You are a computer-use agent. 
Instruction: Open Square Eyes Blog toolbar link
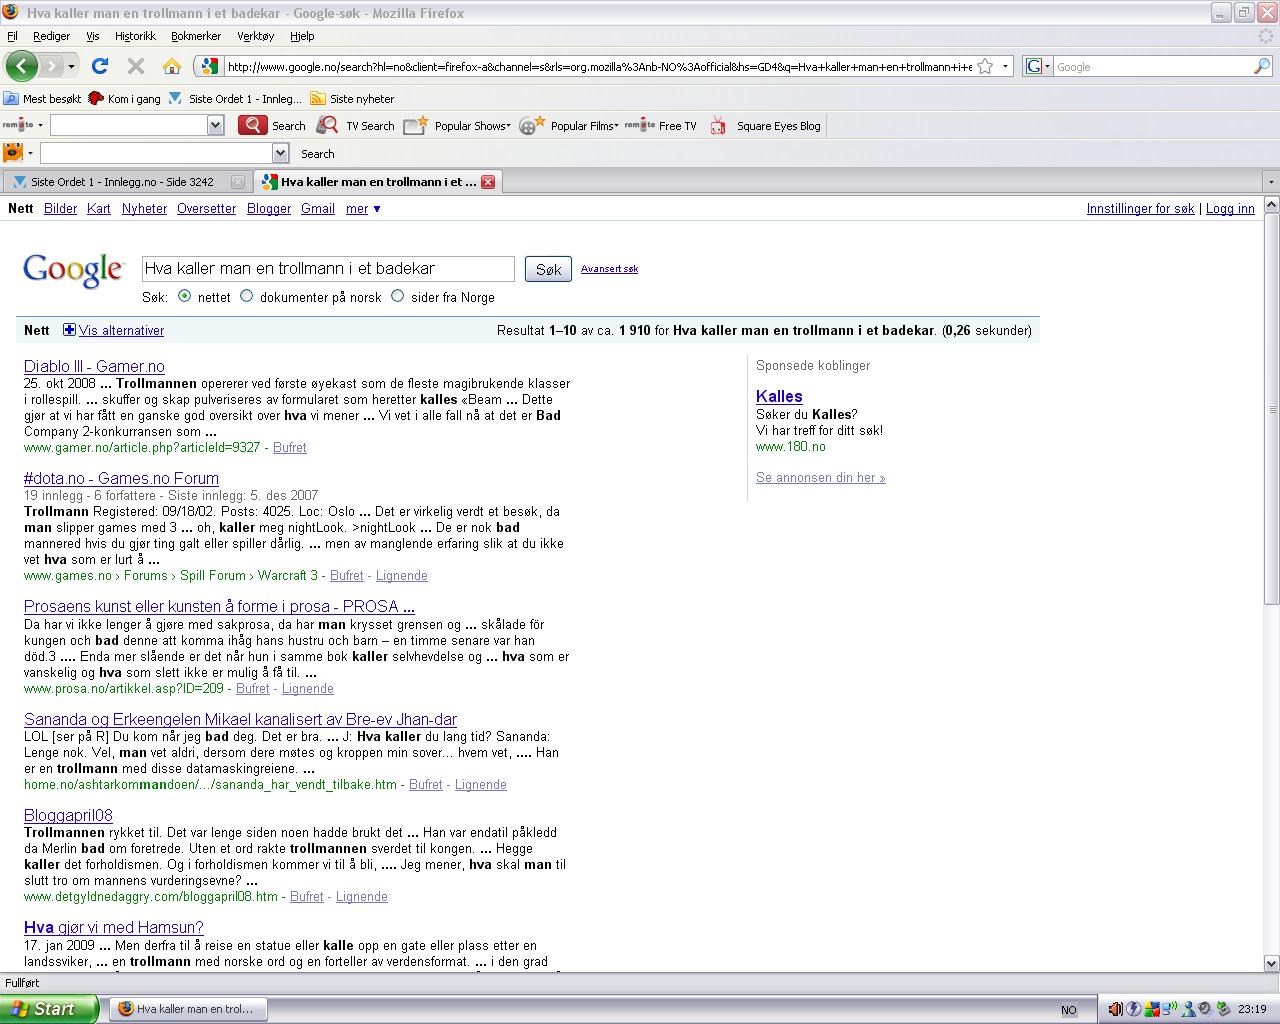click(765, 125)
